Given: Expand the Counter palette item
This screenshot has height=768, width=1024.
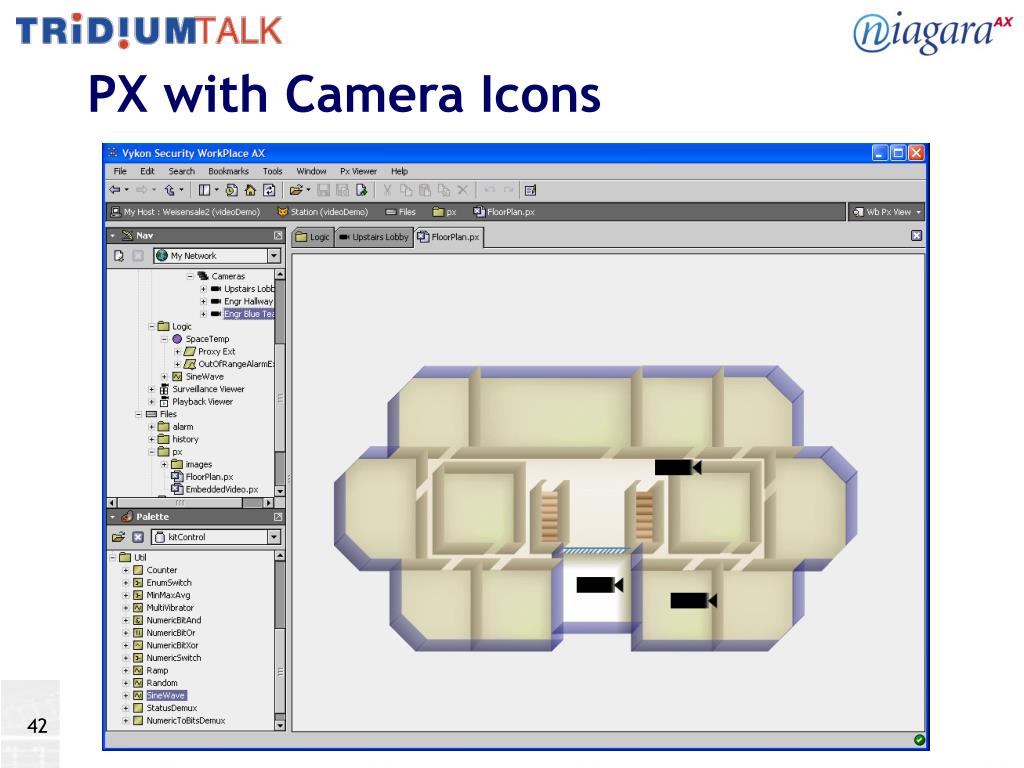Looking at the screenshot, I should coord(125,570).
